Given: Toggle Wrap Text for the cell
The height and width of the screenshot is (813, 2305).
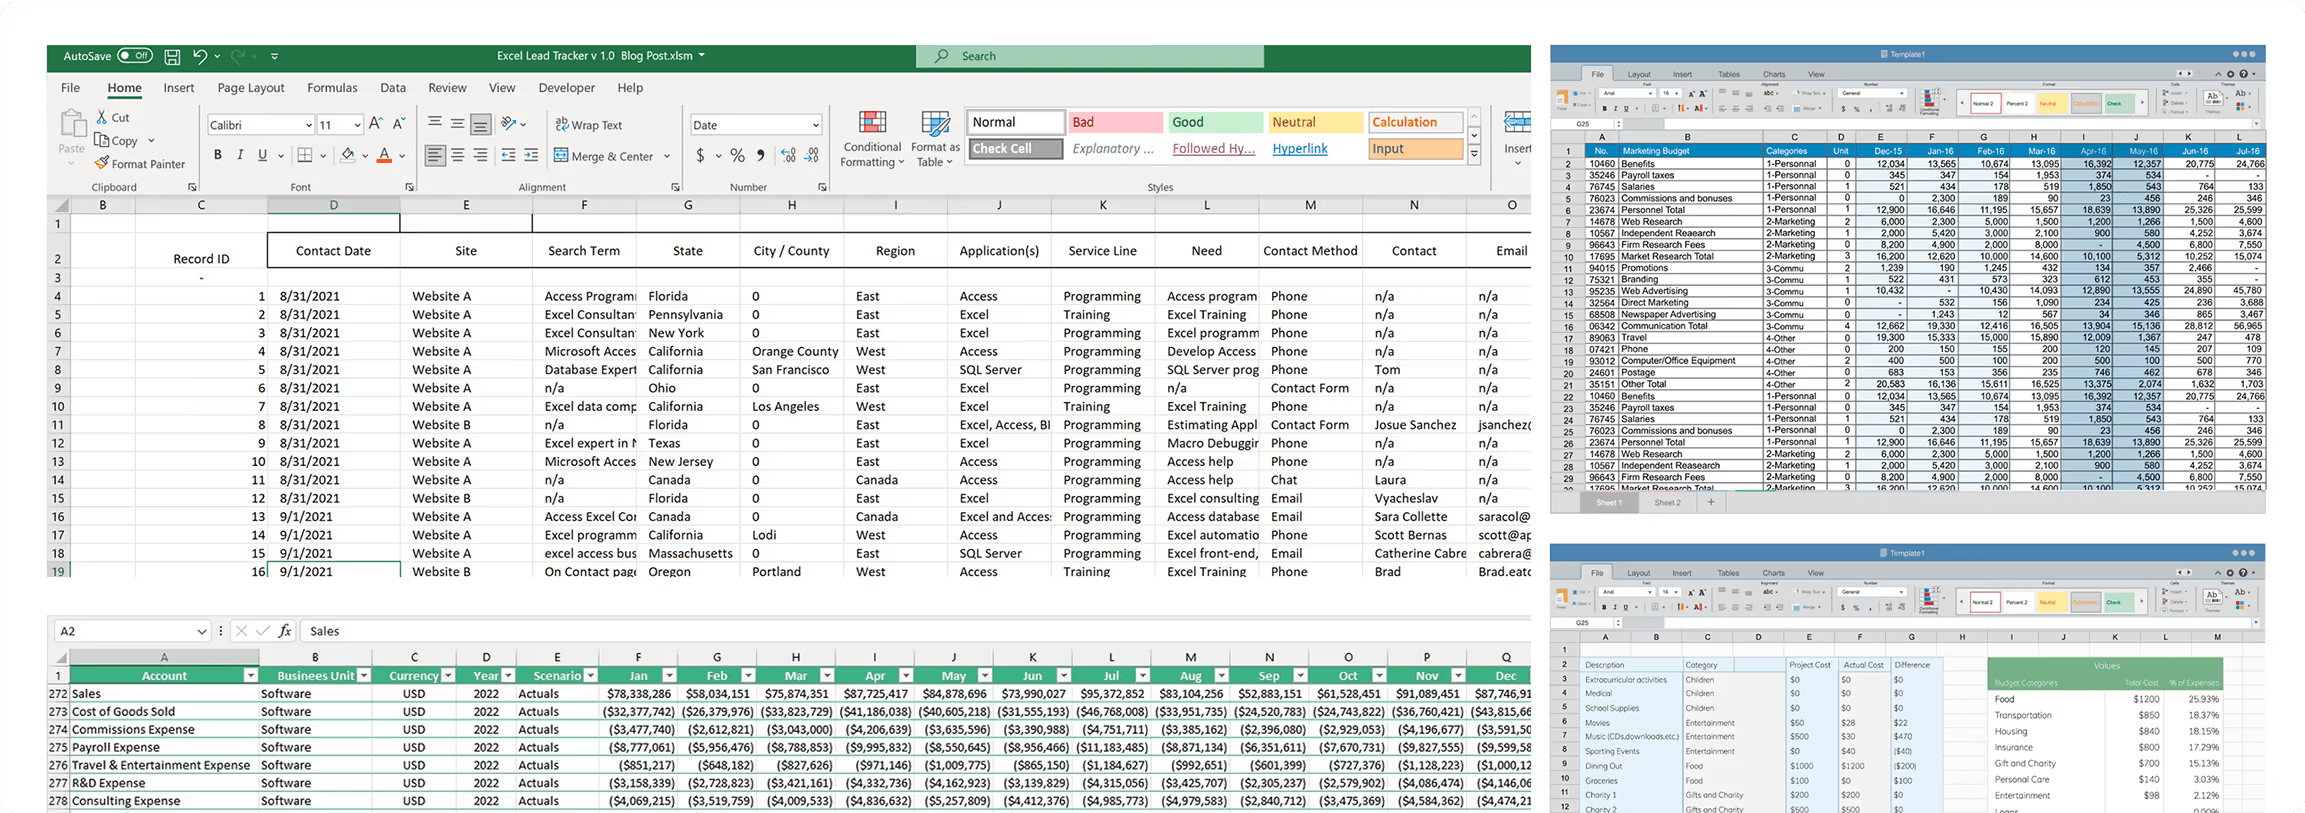Looking at the screenshot, I should point(589,125).
